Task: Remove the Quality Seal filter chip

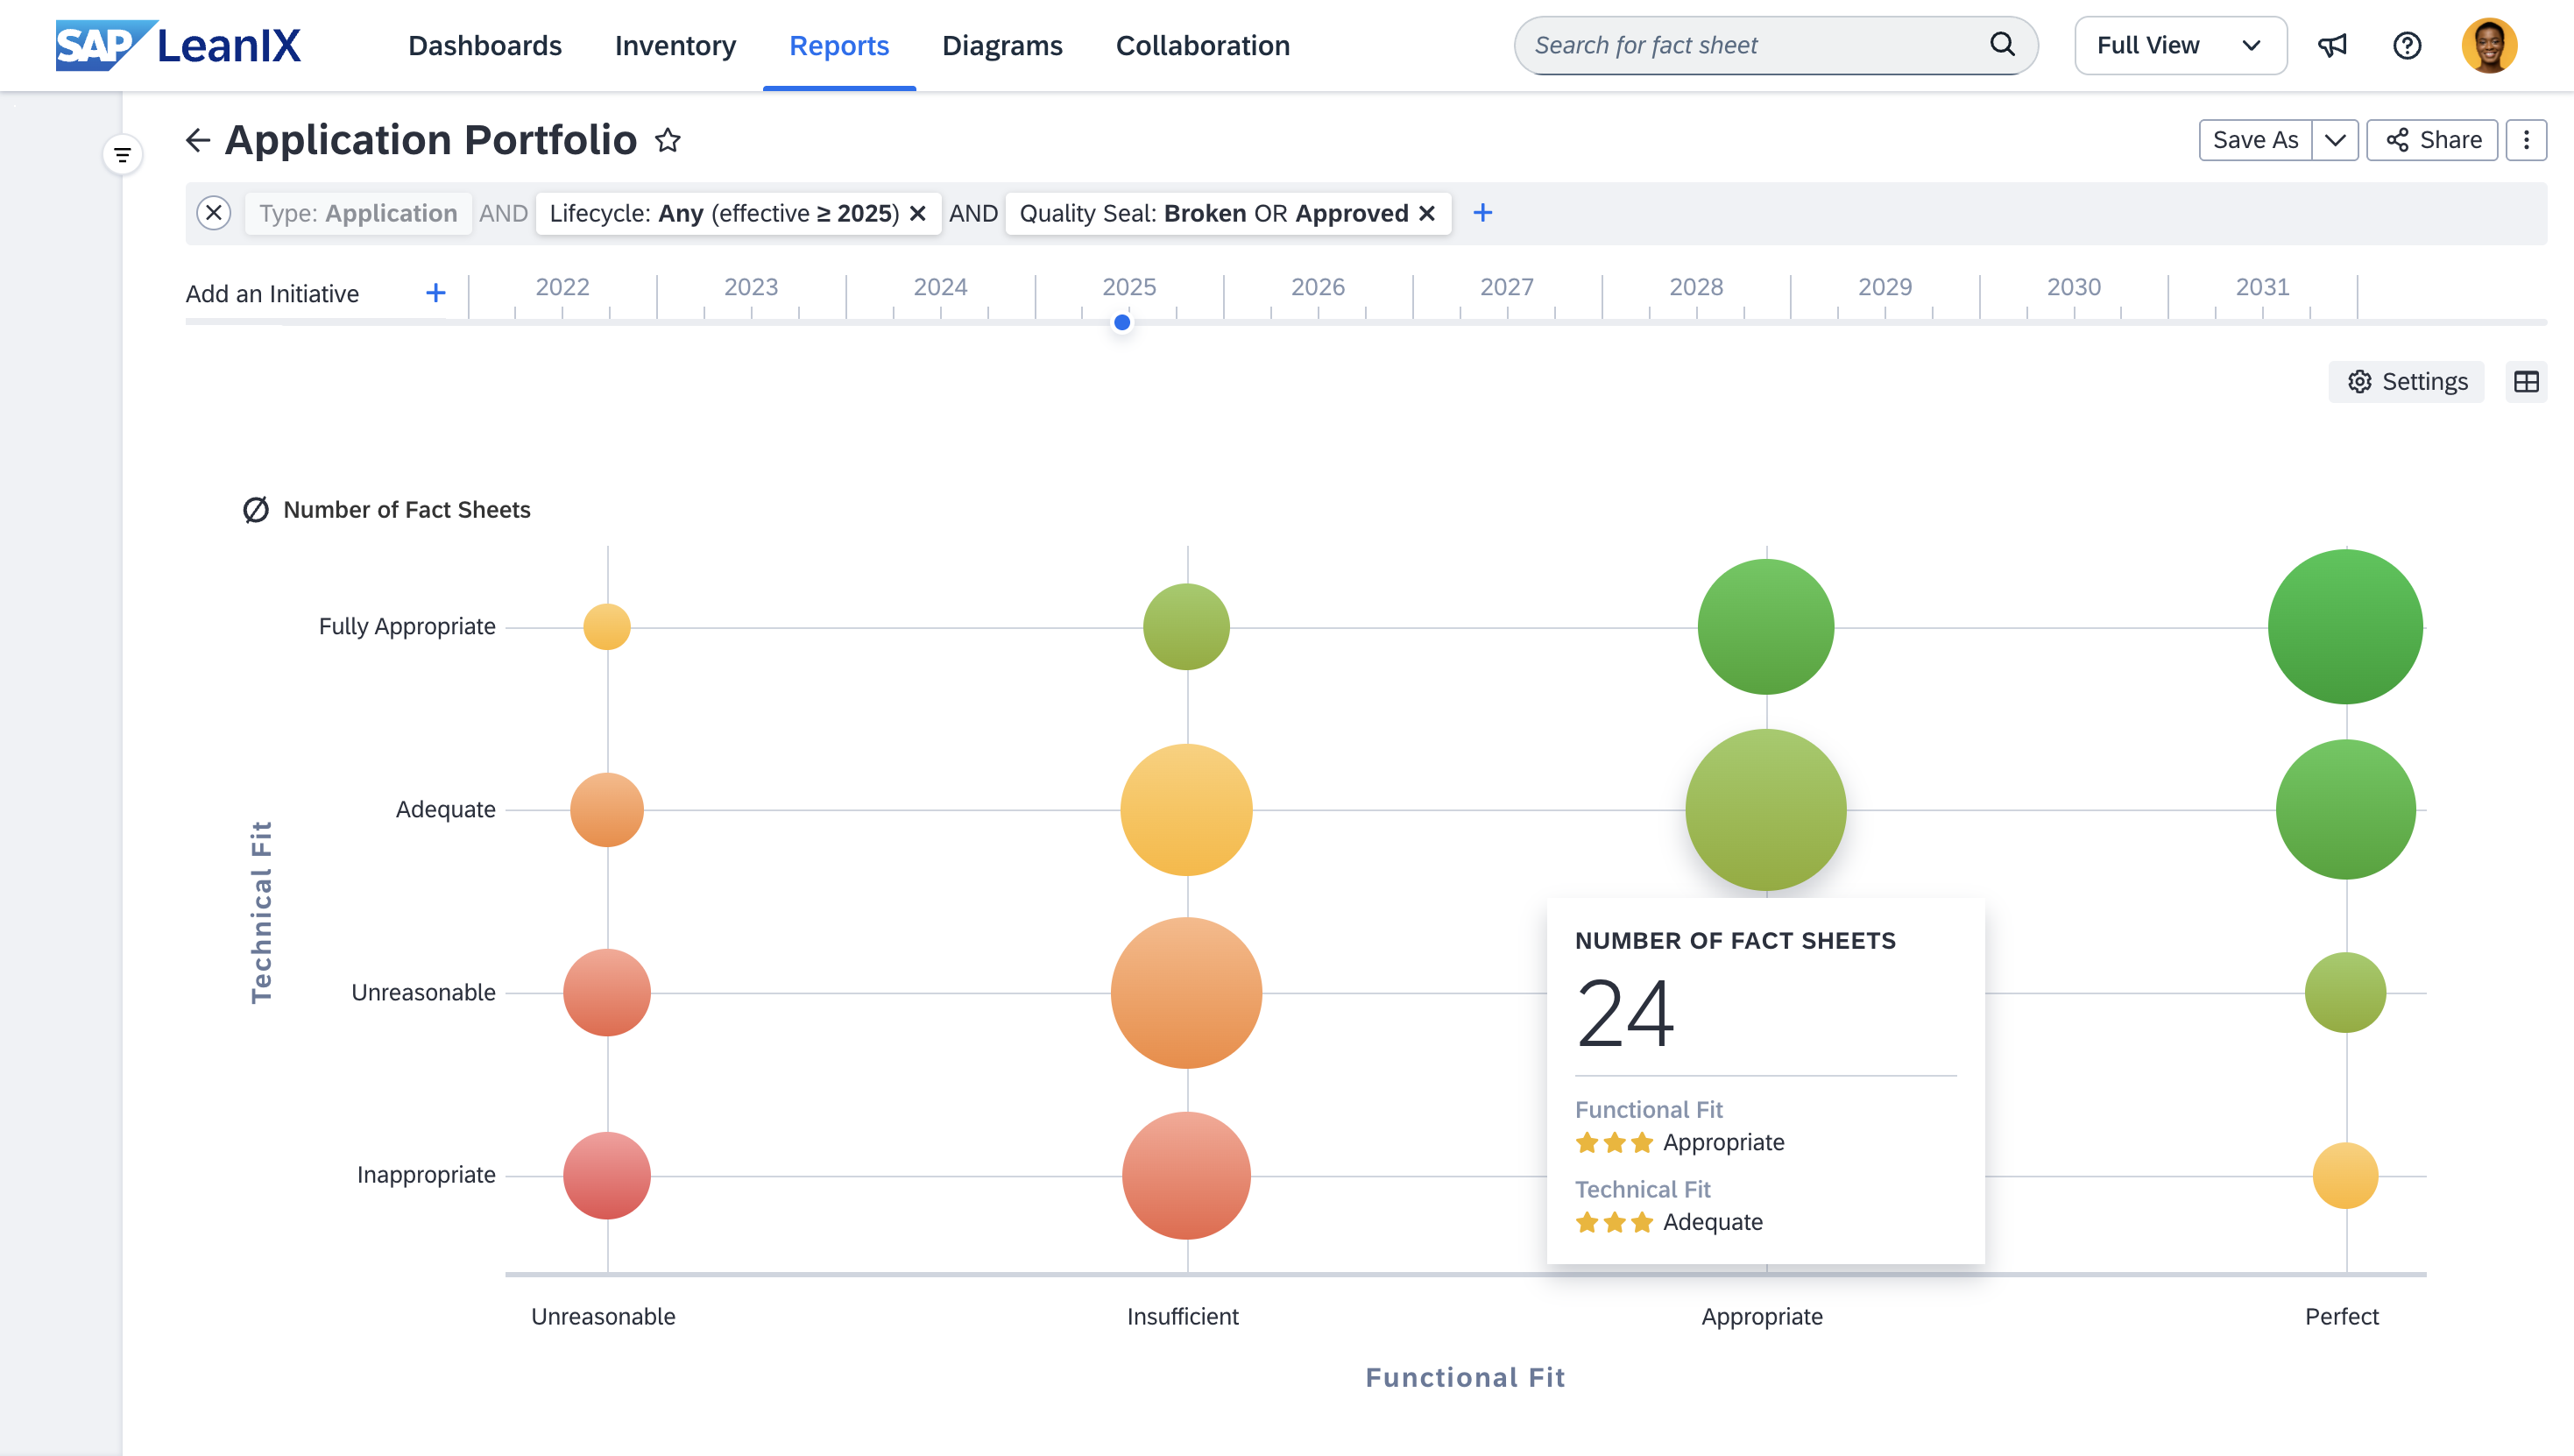Action: (x=1427, y=213)
